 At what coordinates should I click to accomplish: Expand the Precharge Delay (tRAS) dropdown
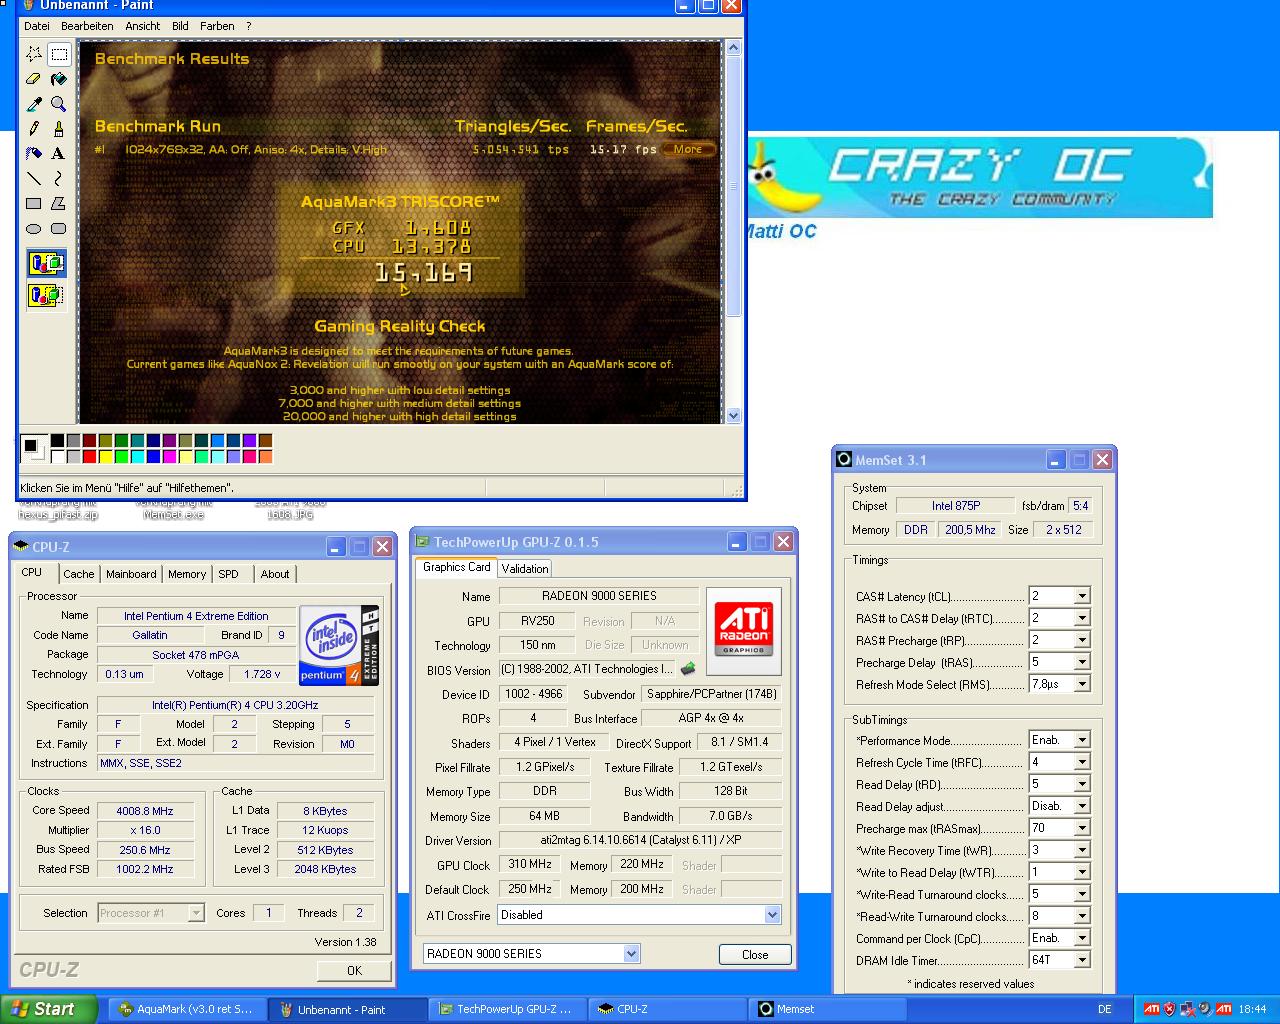[x=1081, y=662]
